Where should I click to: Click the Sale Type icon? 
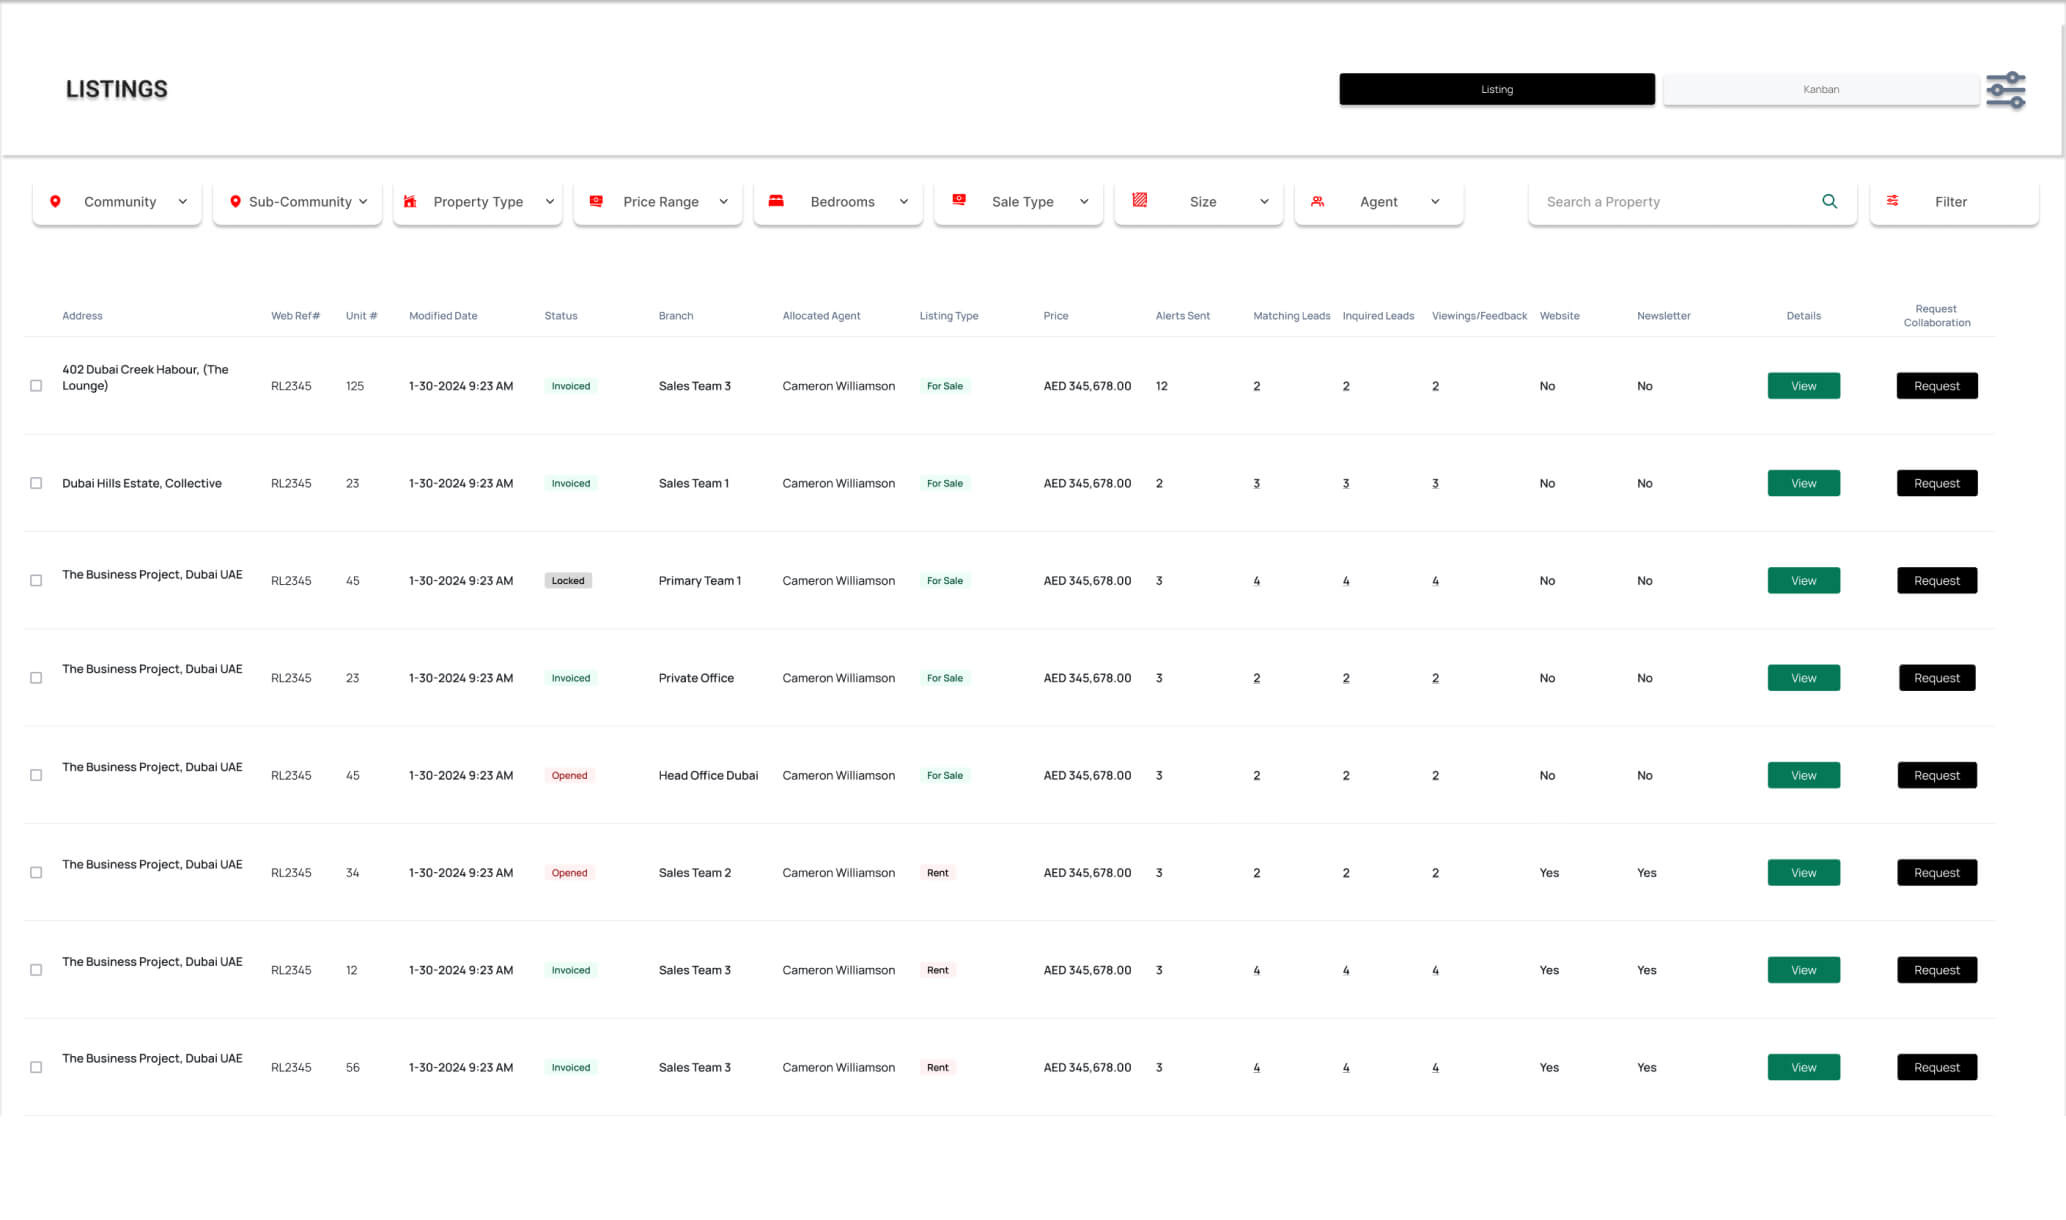(959, 201)
